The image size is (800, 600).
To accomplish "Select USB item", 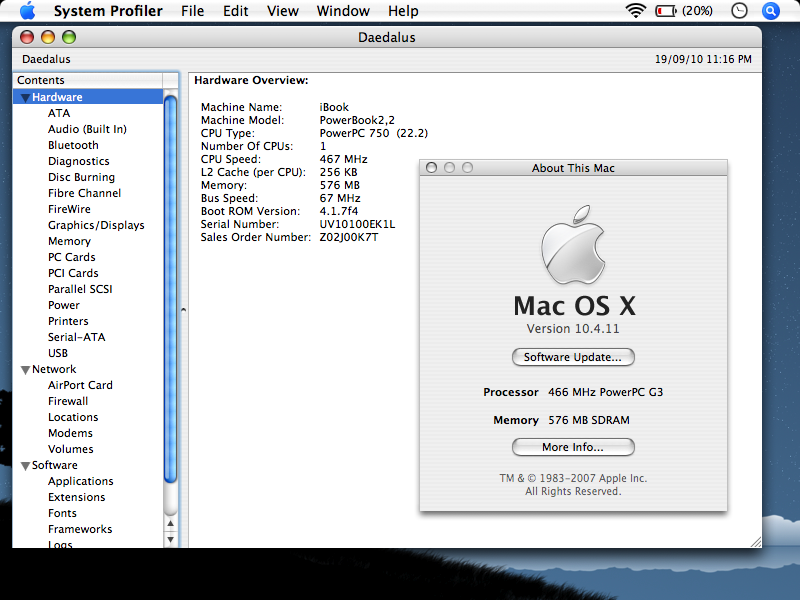I will click(58, 353).
